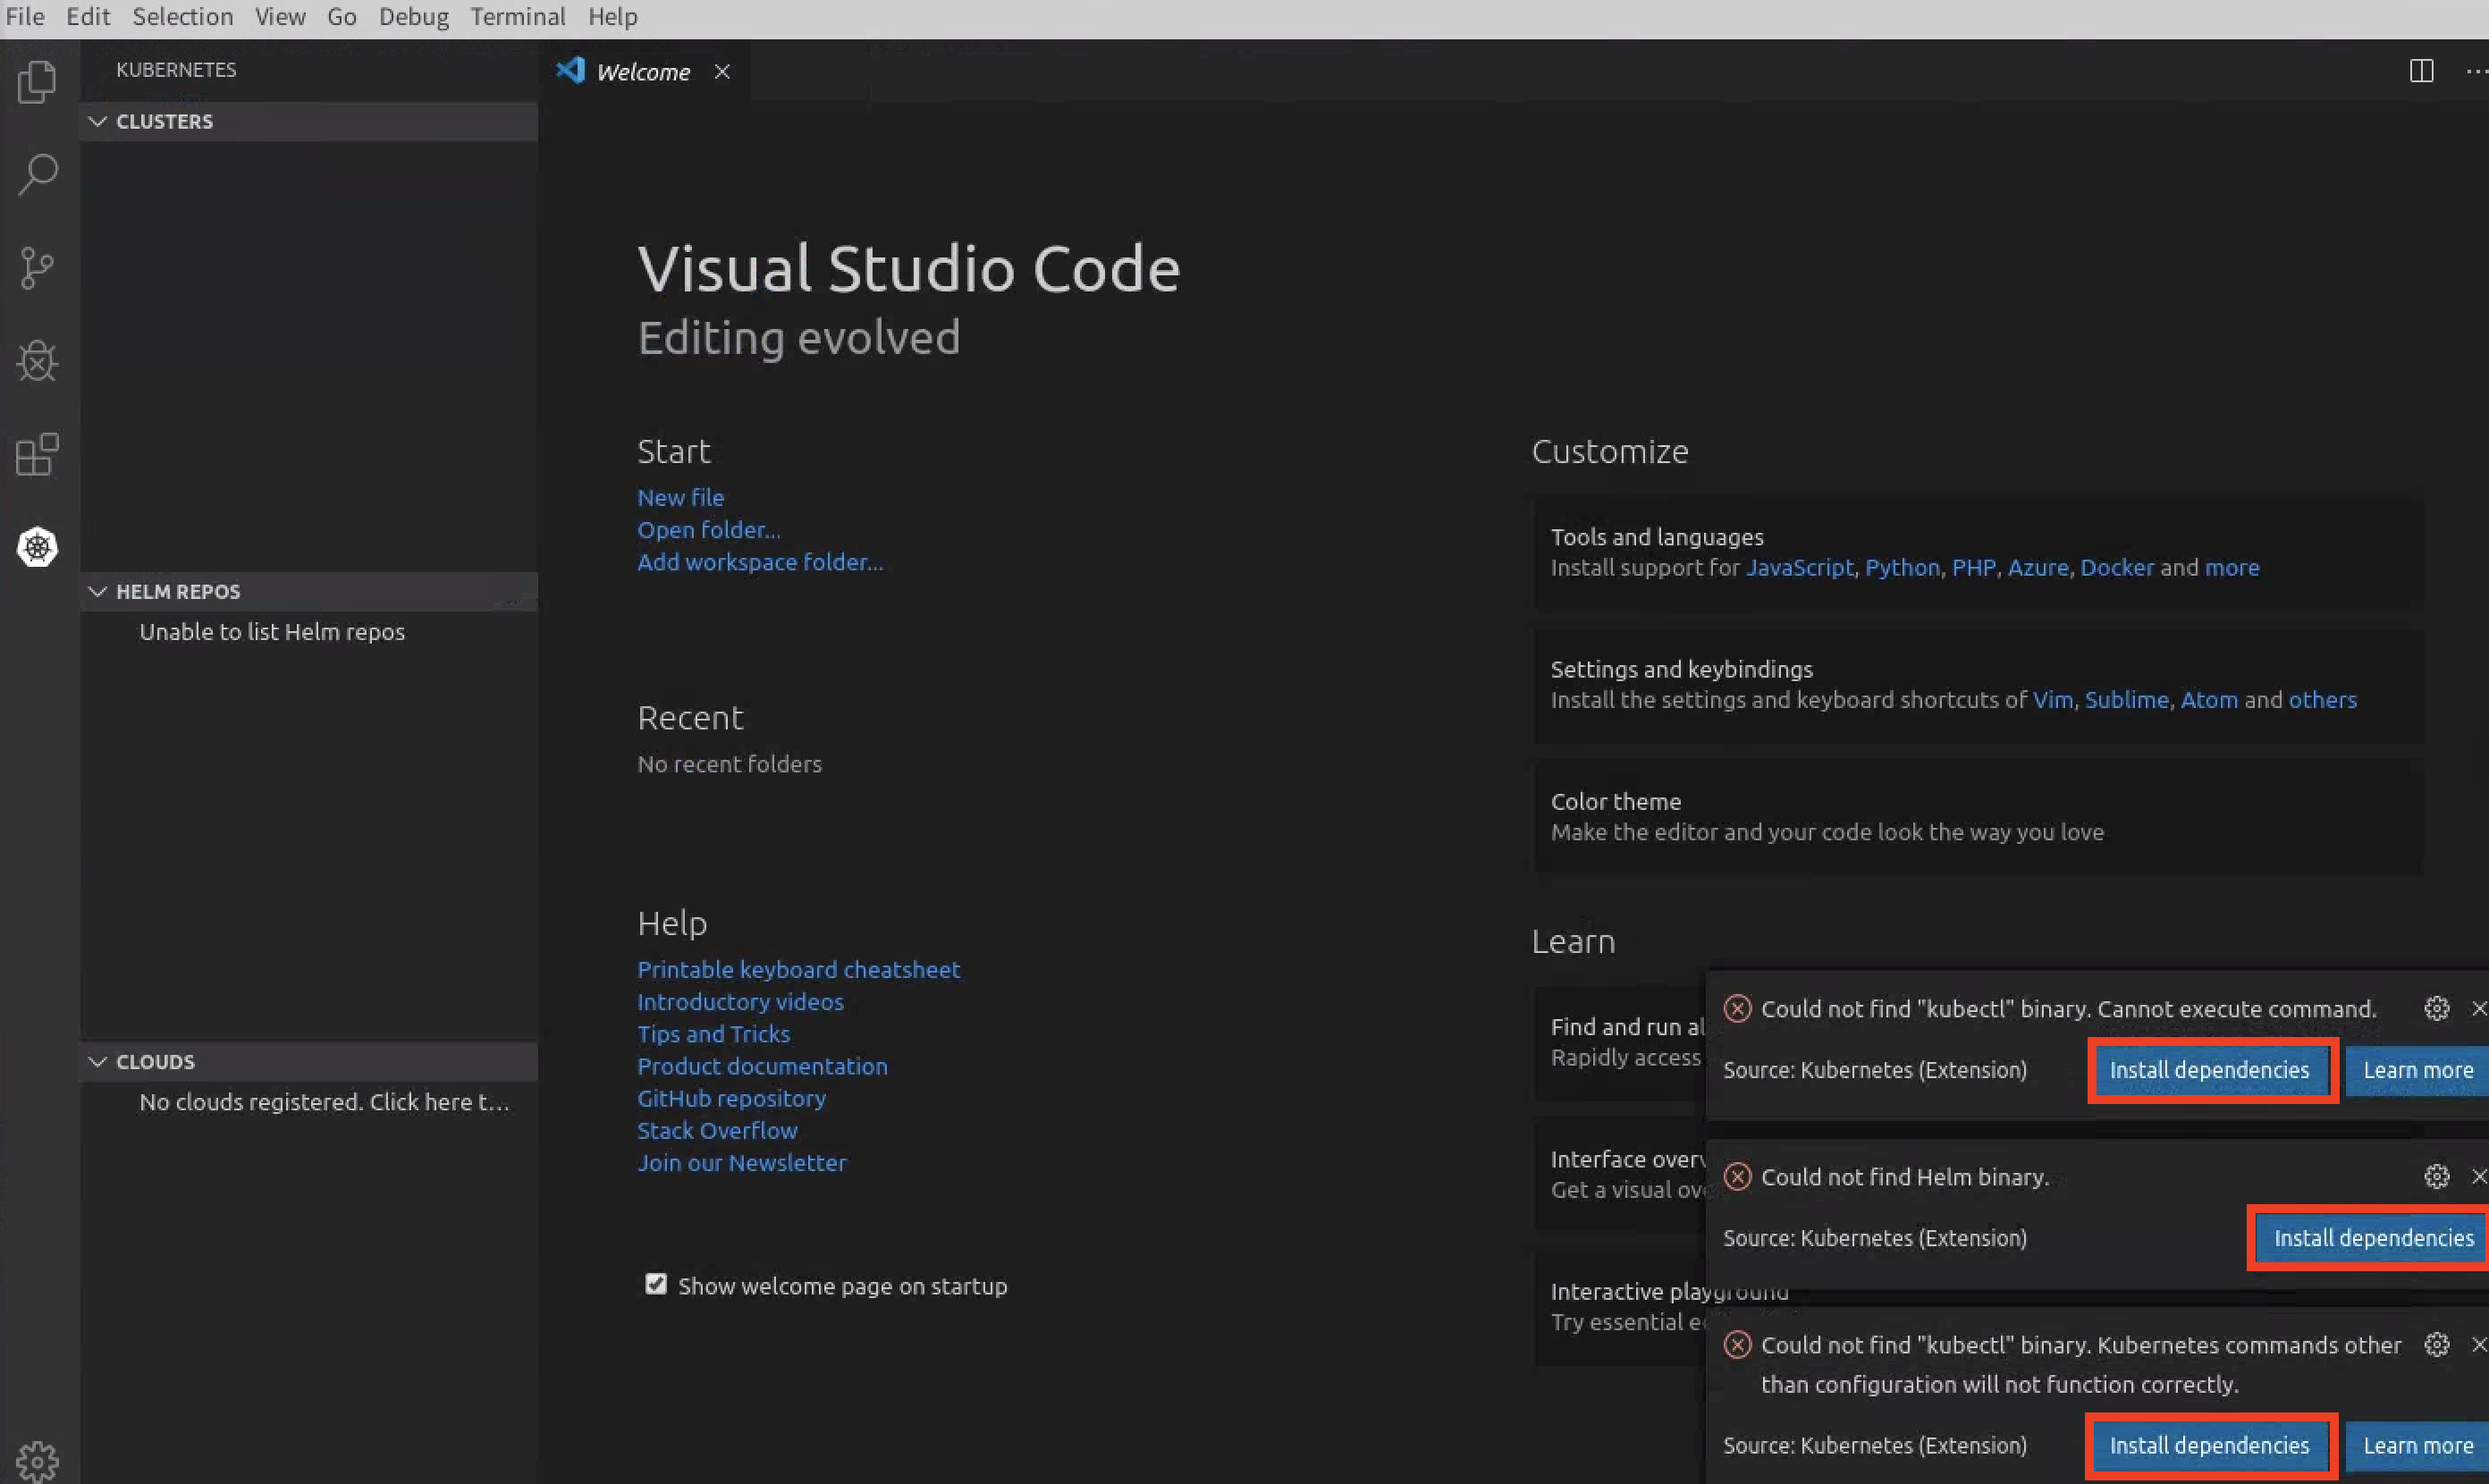Image resolution: width=2489 pixels, height=1484 pixels.
Task: Select the Kubernetes sidebar icon
Action: [x=37, y=547]
